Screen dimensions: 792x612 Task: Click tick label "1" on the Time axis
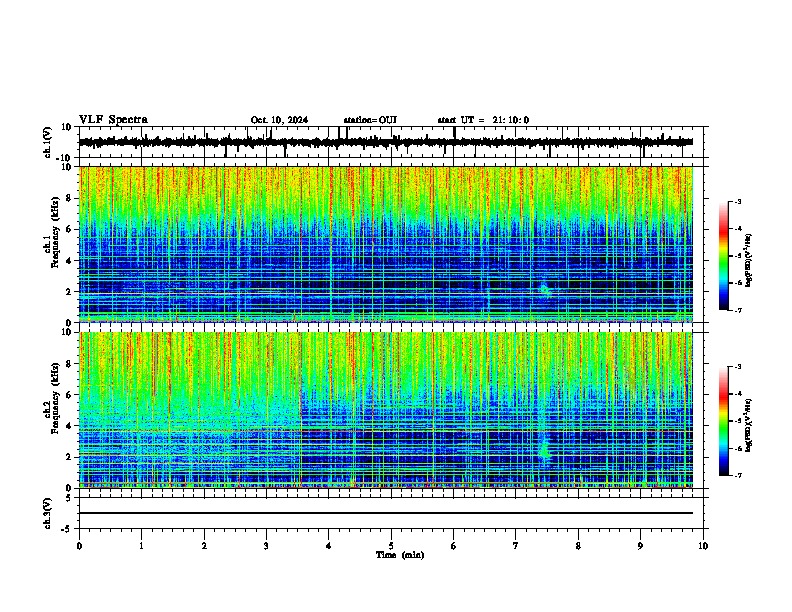coord(141,546)
